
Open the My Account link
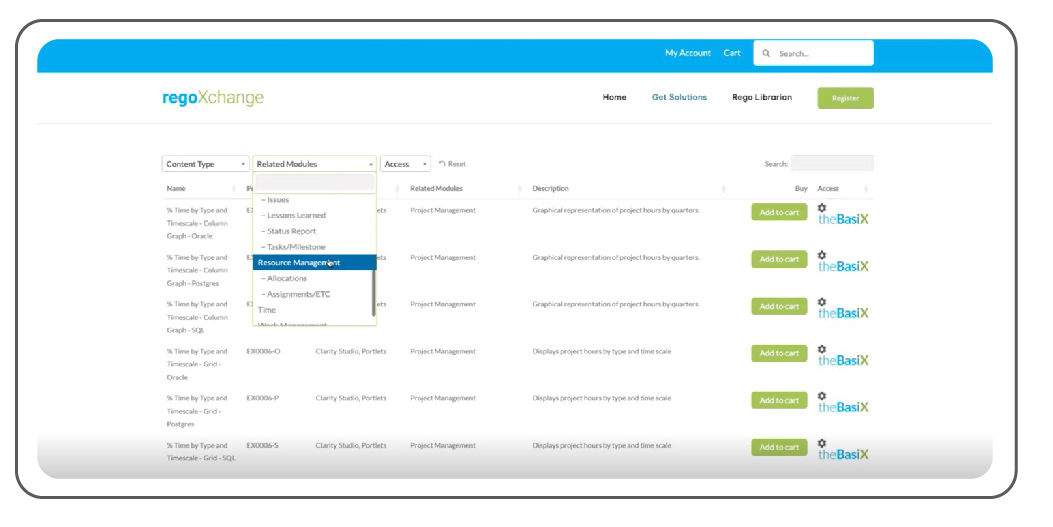688,53
